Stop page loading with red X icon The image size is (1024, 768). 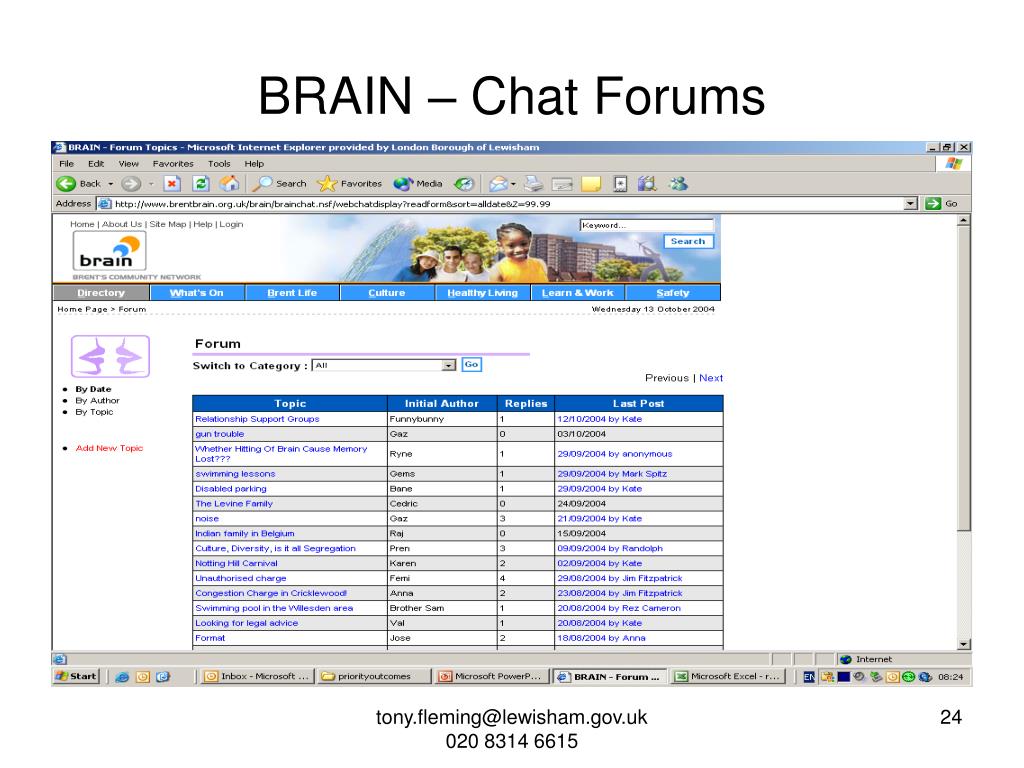click(172, 184)
